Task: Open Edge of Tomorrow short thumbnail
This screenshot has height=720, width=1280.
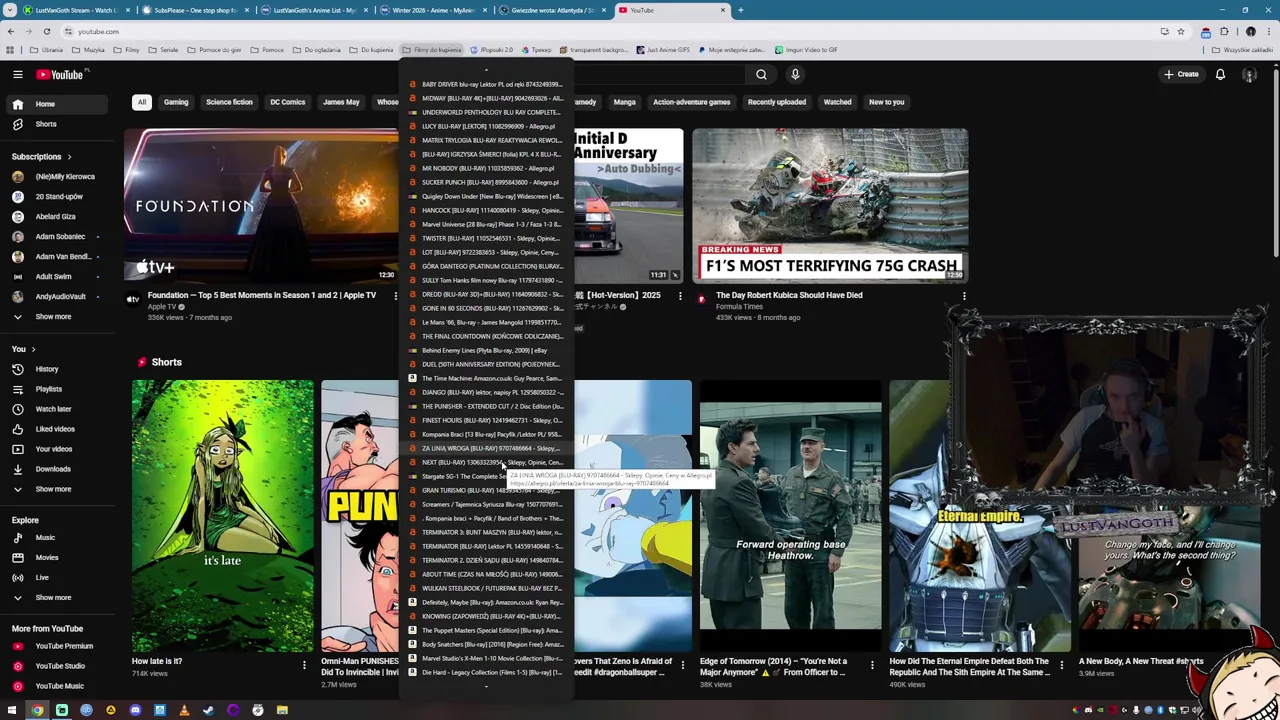Action: [790, 515]
